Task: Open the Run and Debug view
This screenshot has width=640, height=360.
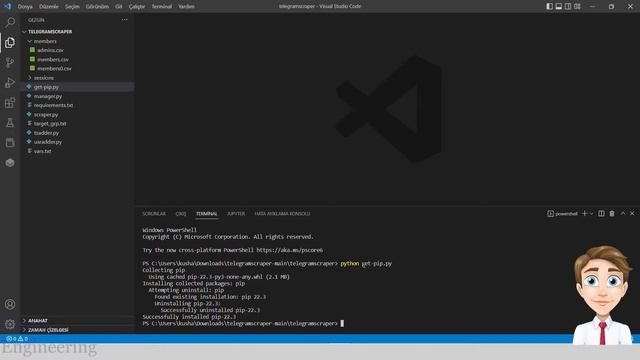Action: [10, 82]
